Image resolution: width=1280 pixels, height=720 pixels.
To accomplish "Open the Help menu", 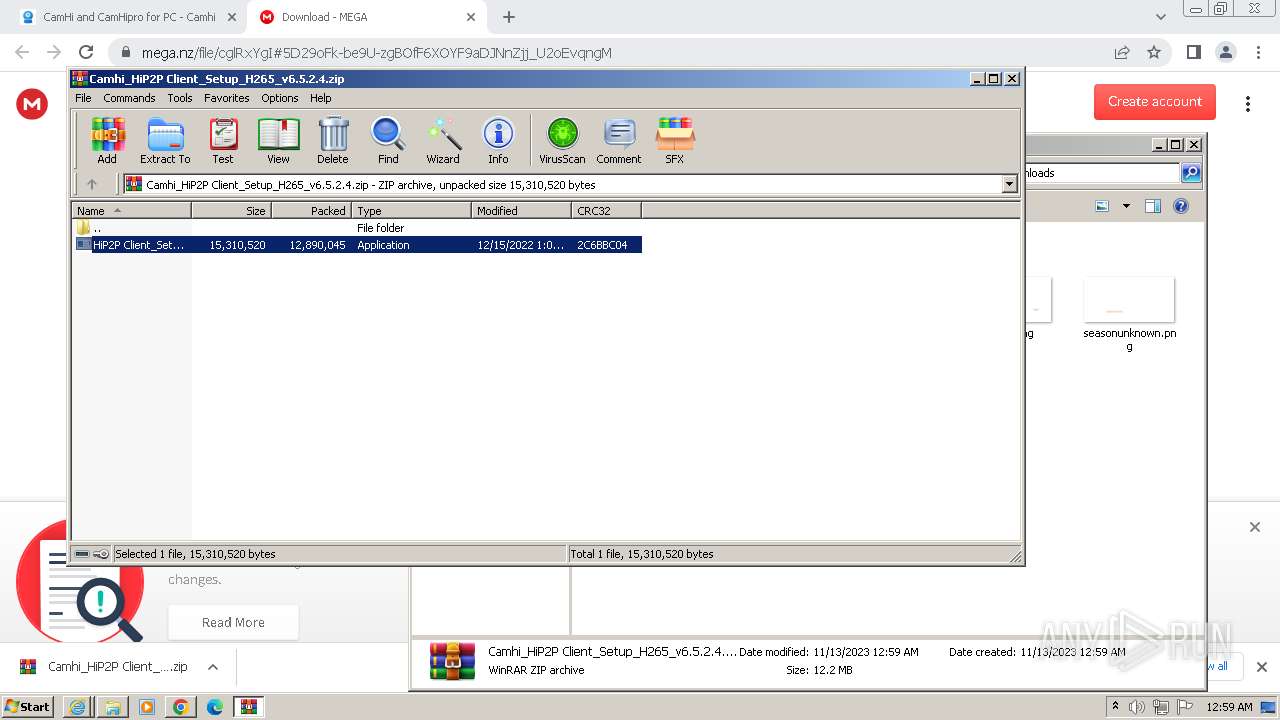I will 321,98.
